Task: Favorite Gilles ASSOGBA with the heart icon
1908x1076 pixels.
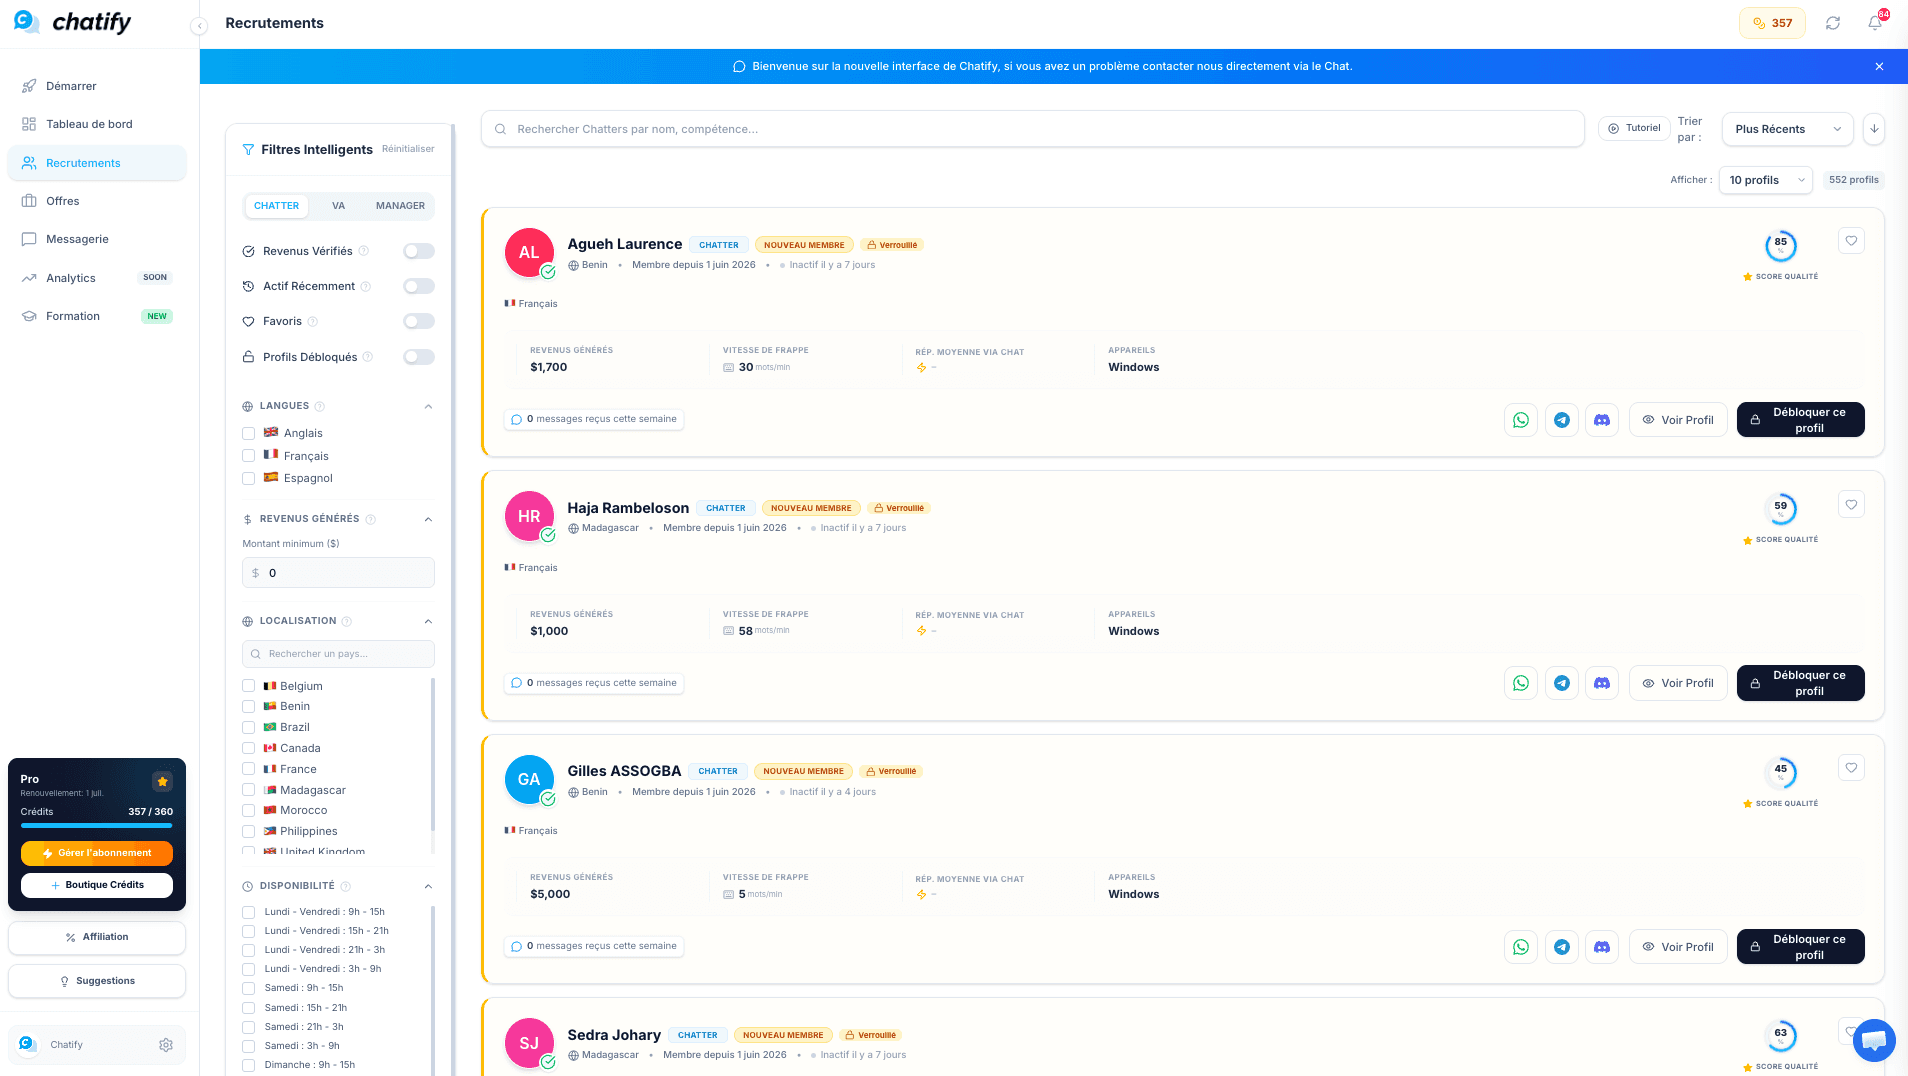Action: pyautogui.click(x=1851, y=768)
